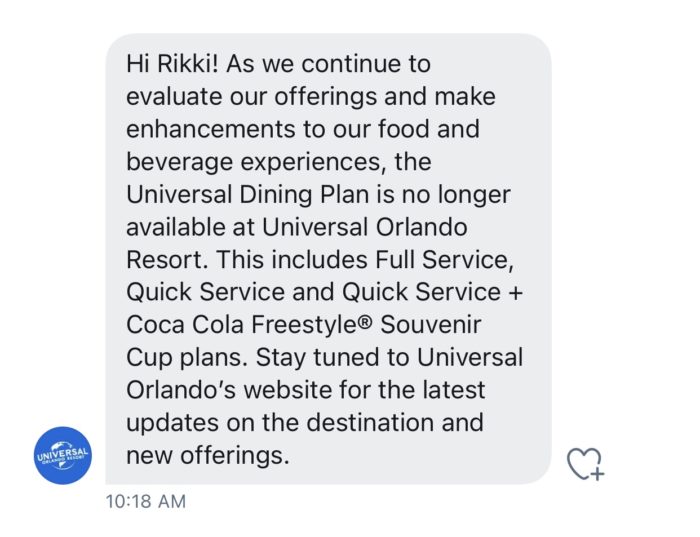Click the globe logo inside the sender avatar
Image resolution: width=700 pixels, height=537 pixels.
[62, 455]
